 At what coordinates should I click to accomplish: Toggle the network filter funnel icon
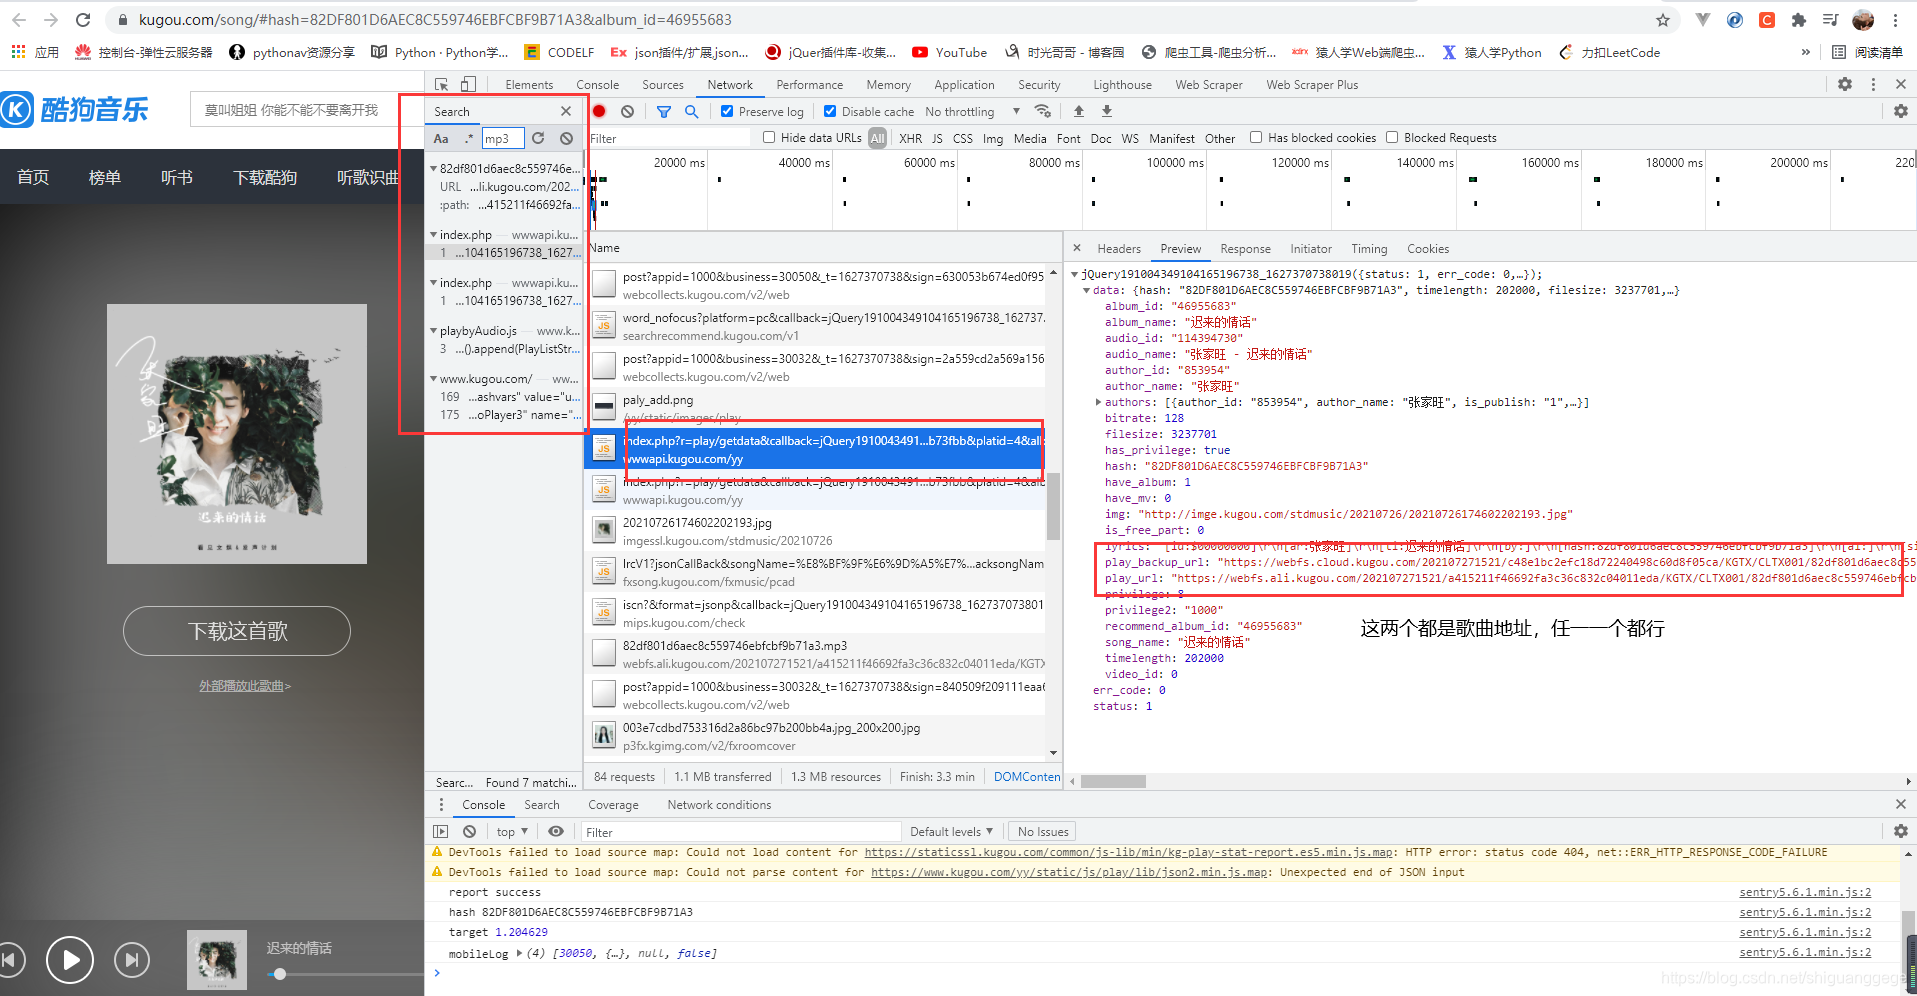tap(664, 111)
